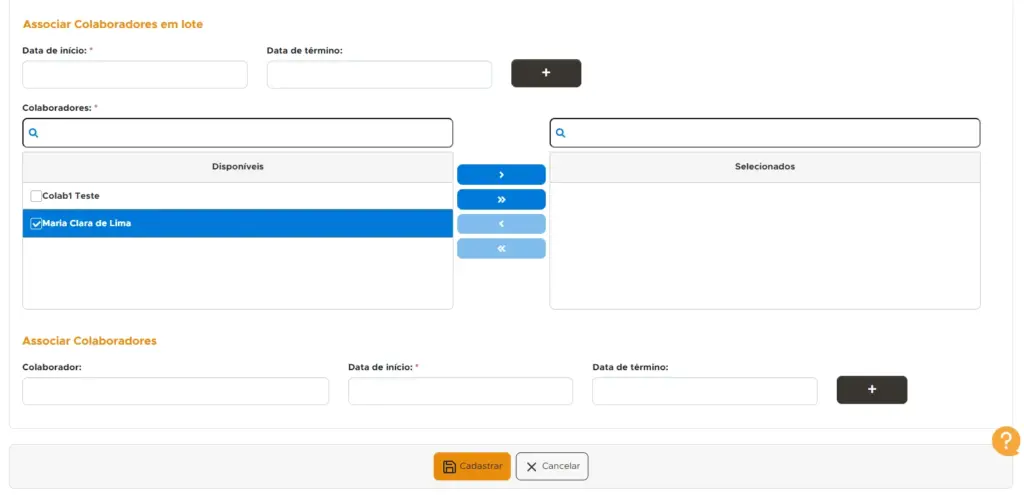Screen dimensions: 1024x495
Task: Check the Colab1 Teste checkbox
Action: pyautogui.click(x=36, y=196)
